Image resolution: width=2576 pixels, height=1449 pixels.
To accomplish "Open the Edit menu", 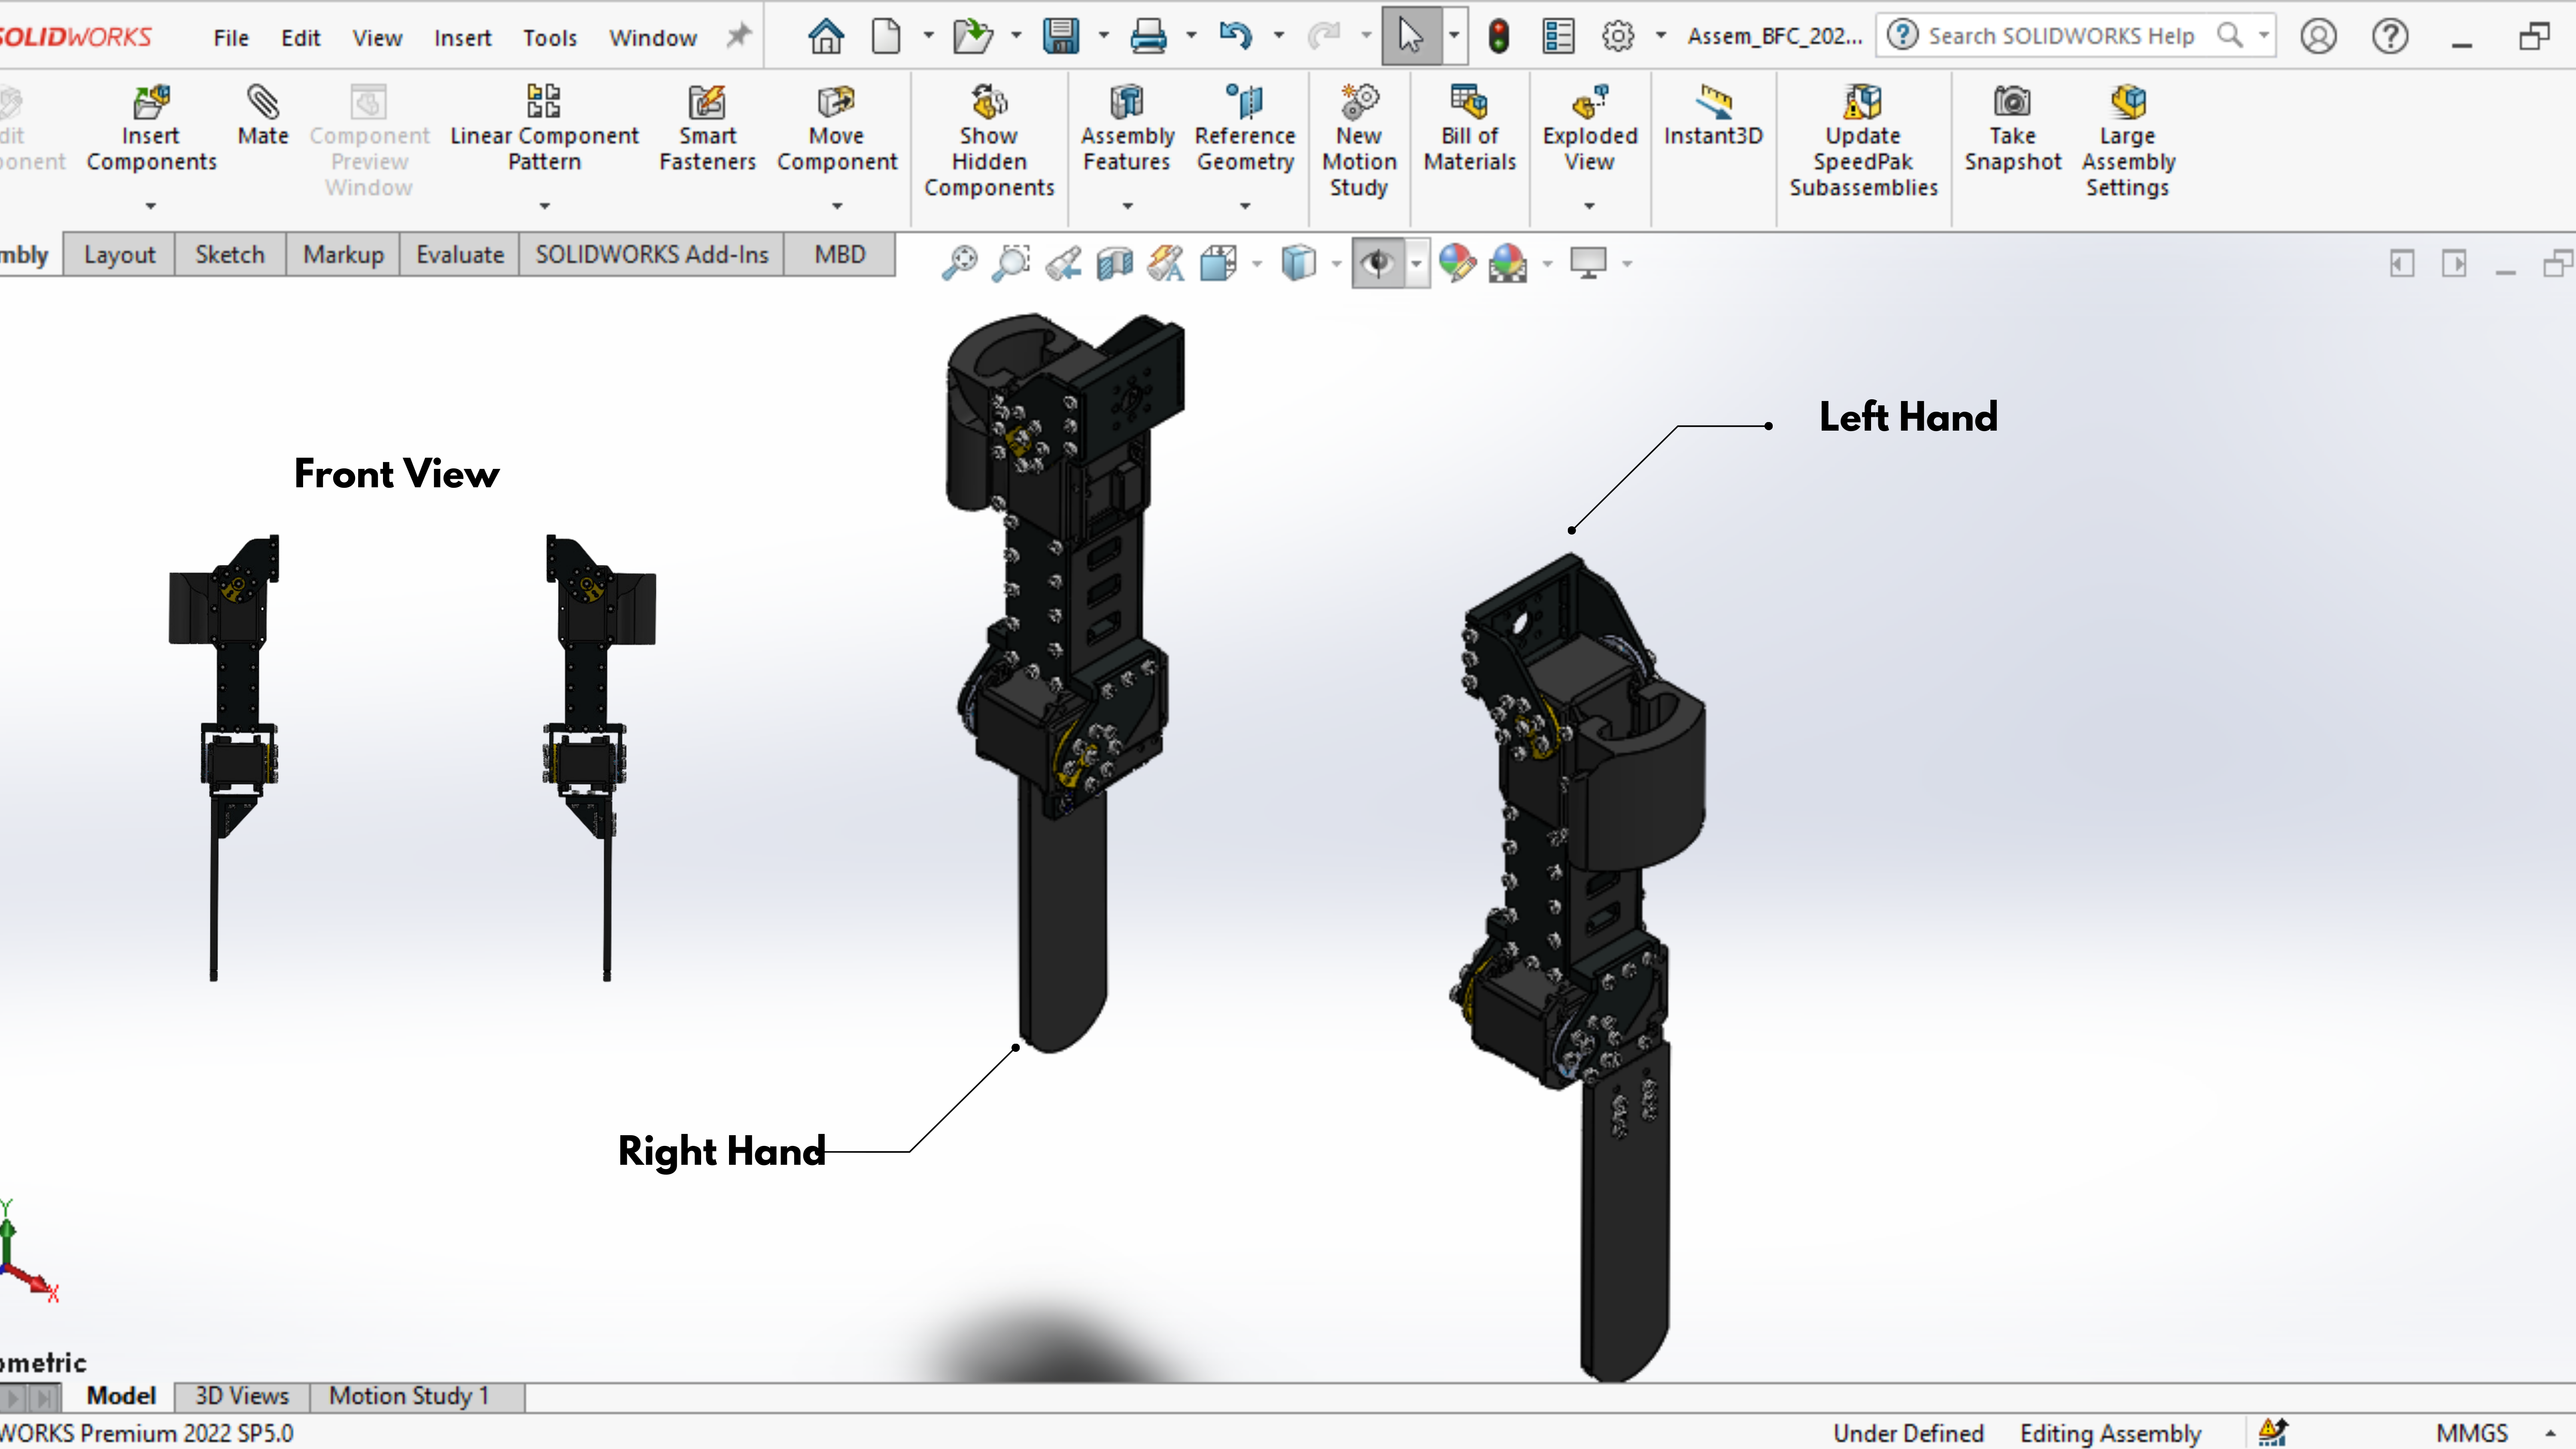I will pos(300,38).
